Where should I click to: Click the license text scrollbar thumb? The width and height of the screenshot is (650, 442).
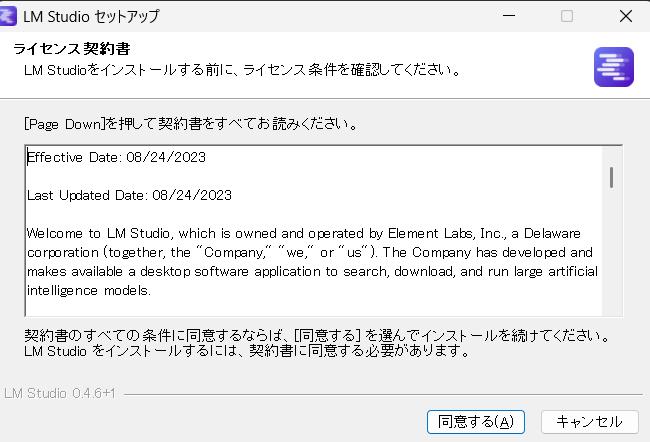(x=611, y=177)
